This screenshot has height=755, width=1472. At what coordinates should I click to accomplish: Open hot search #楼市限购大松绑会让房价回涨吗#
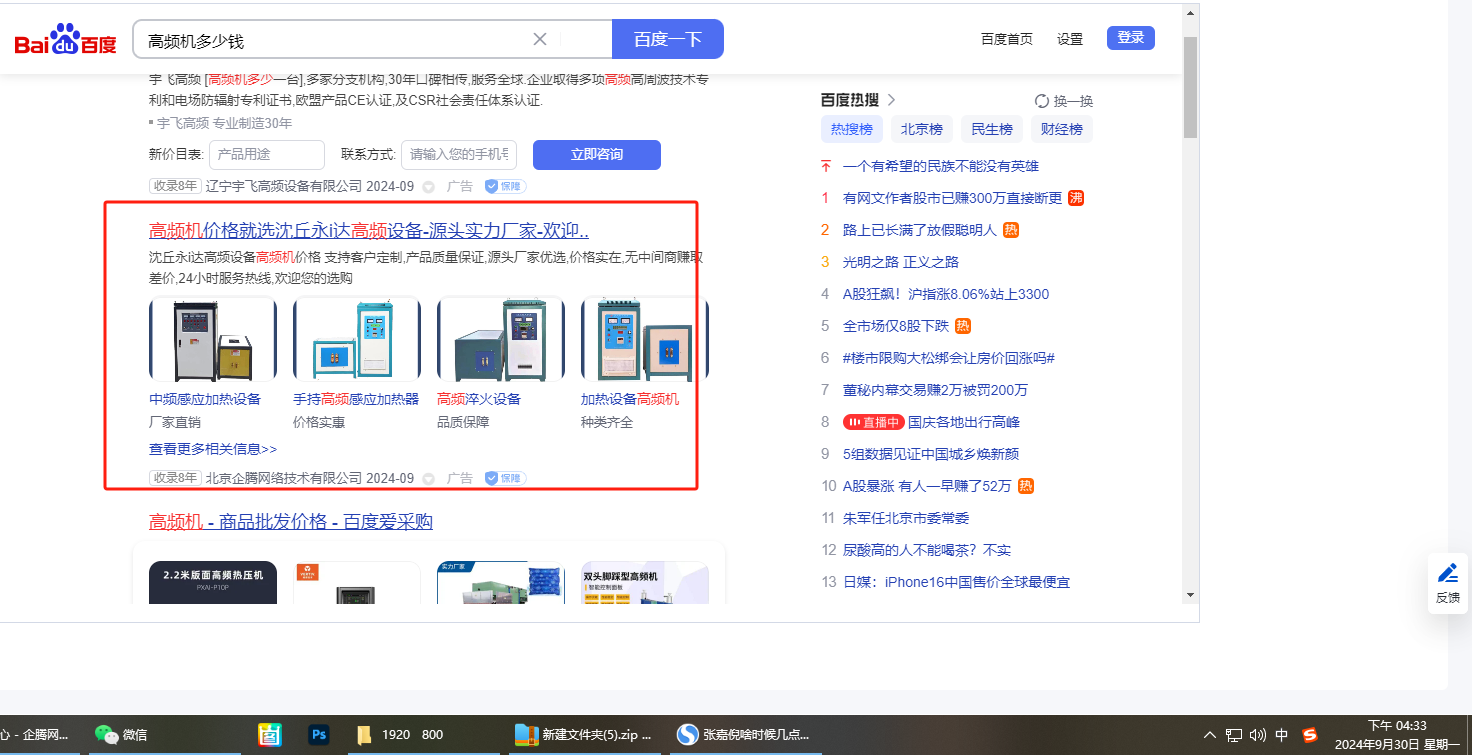click(x=949, y=358)
